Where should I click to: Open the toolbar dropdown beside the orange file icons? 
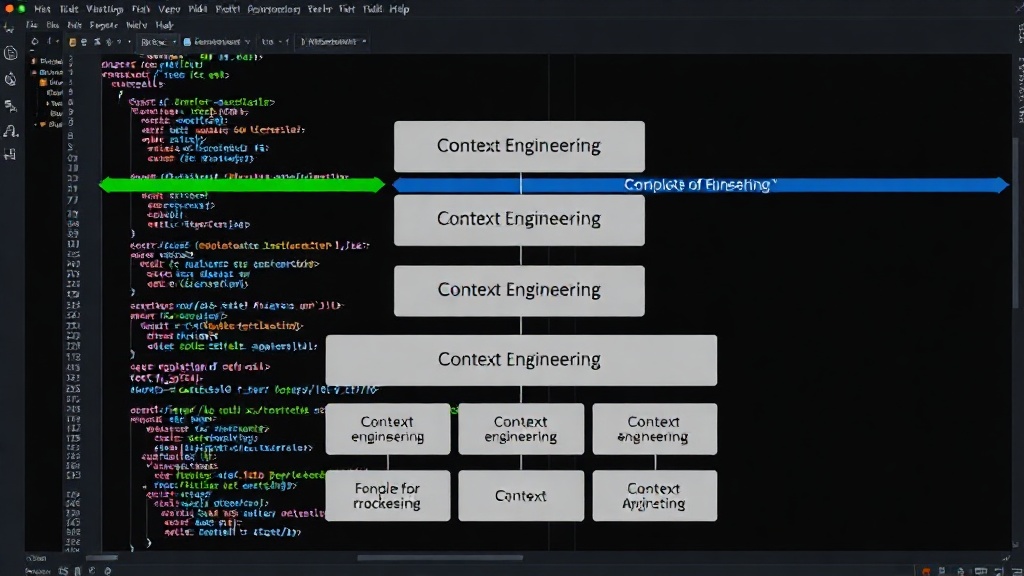pyautogui.click(x=158, y=42)
